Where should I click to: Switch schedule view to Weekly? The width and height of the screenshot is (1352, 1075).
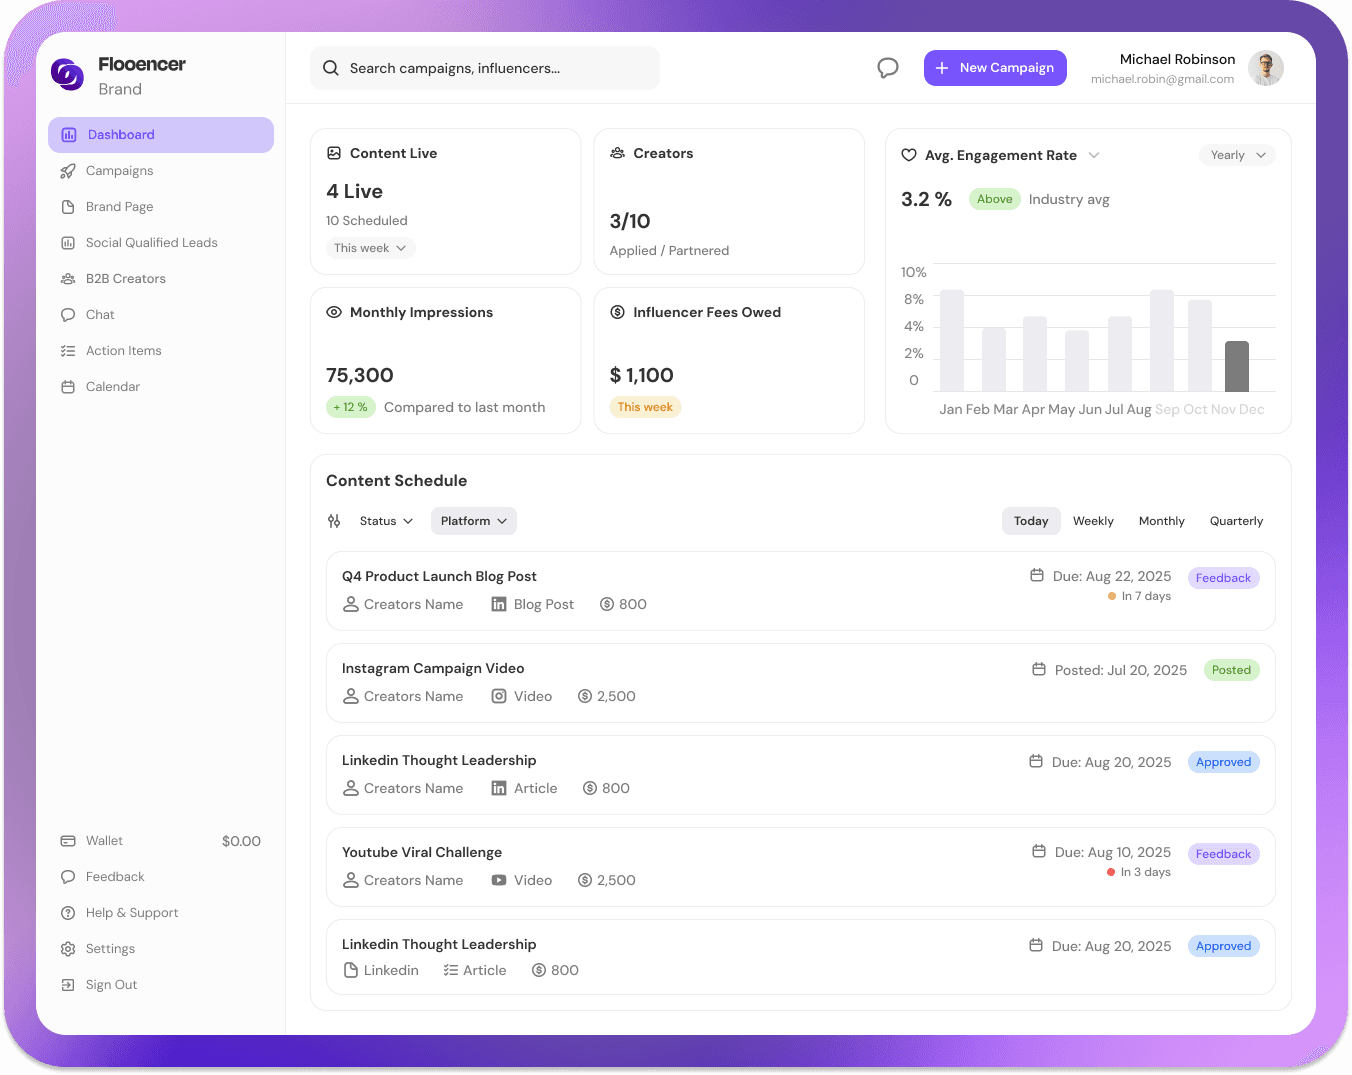point(1093,521)
